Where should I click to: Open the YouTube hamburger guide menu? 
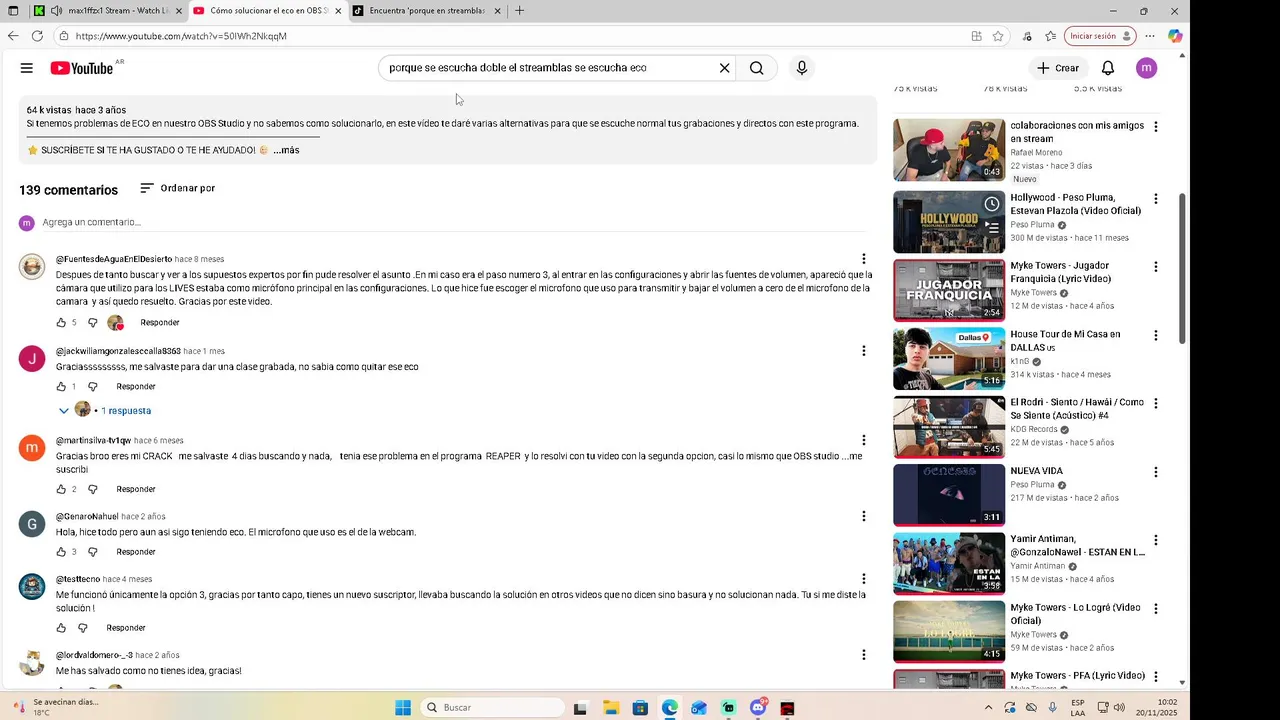coord(27,68)
